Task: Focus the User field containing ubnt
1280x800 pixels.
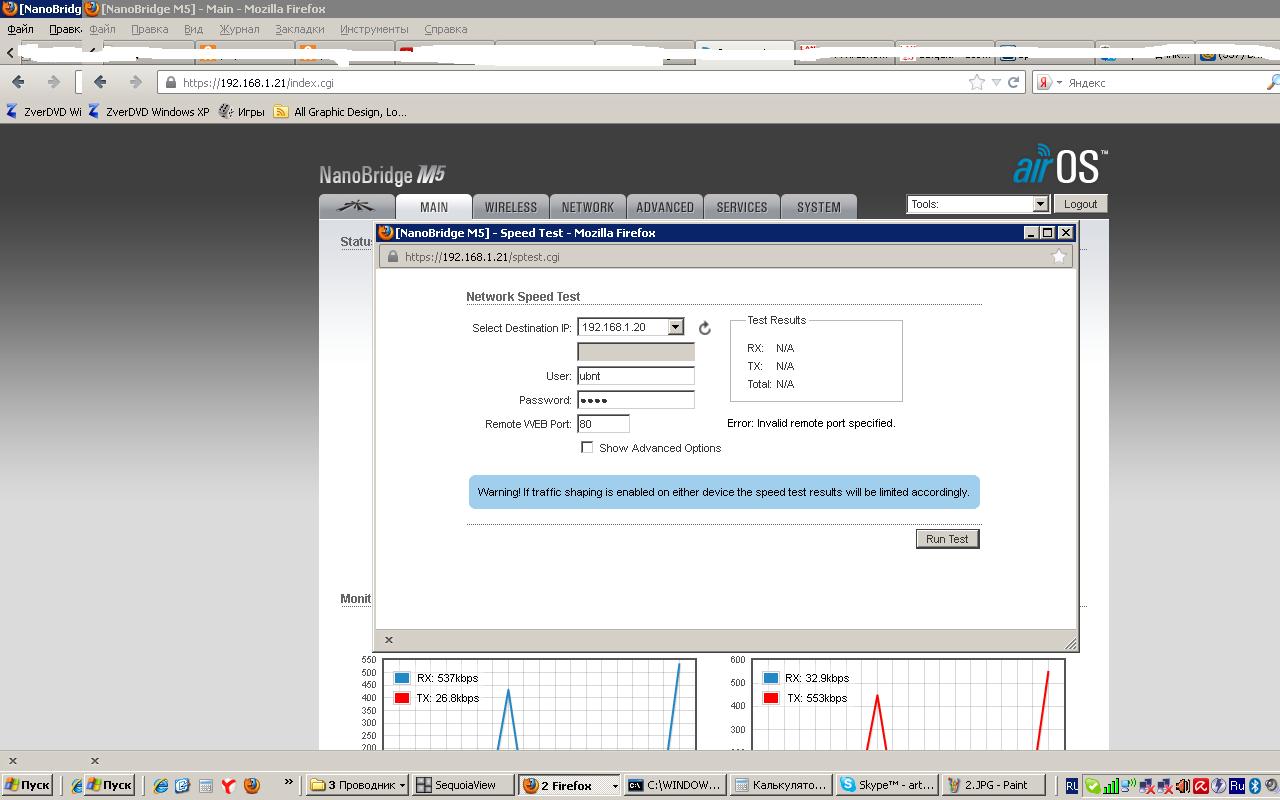Action: pos(636,376)
